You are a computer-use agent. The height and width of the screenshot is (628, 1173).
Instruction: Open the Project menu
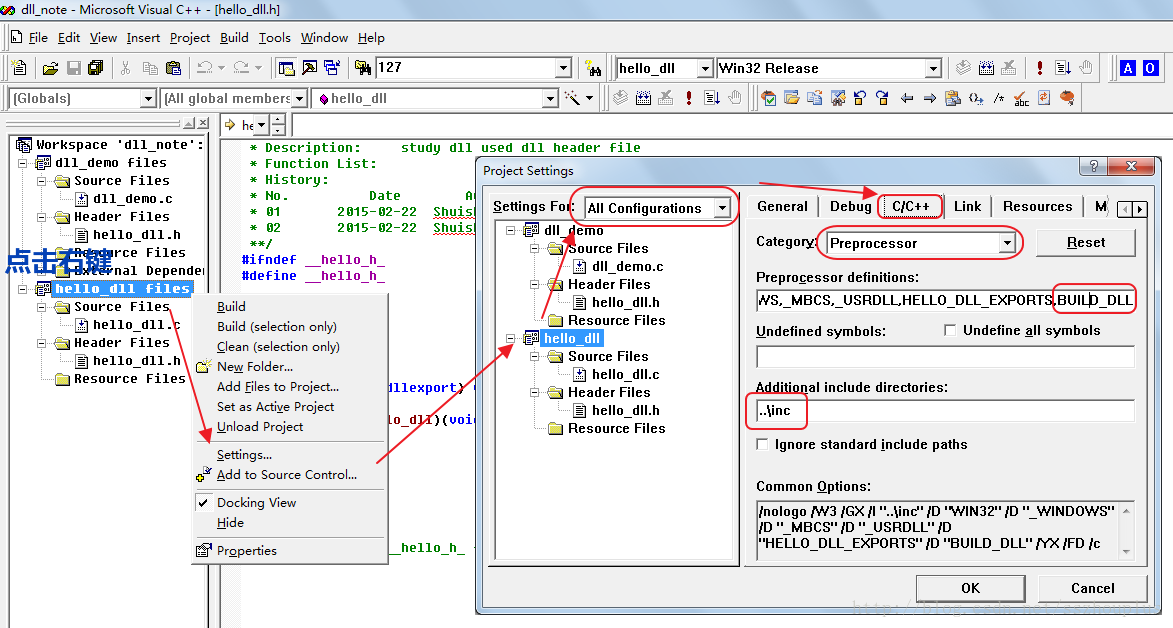[190, 37]
